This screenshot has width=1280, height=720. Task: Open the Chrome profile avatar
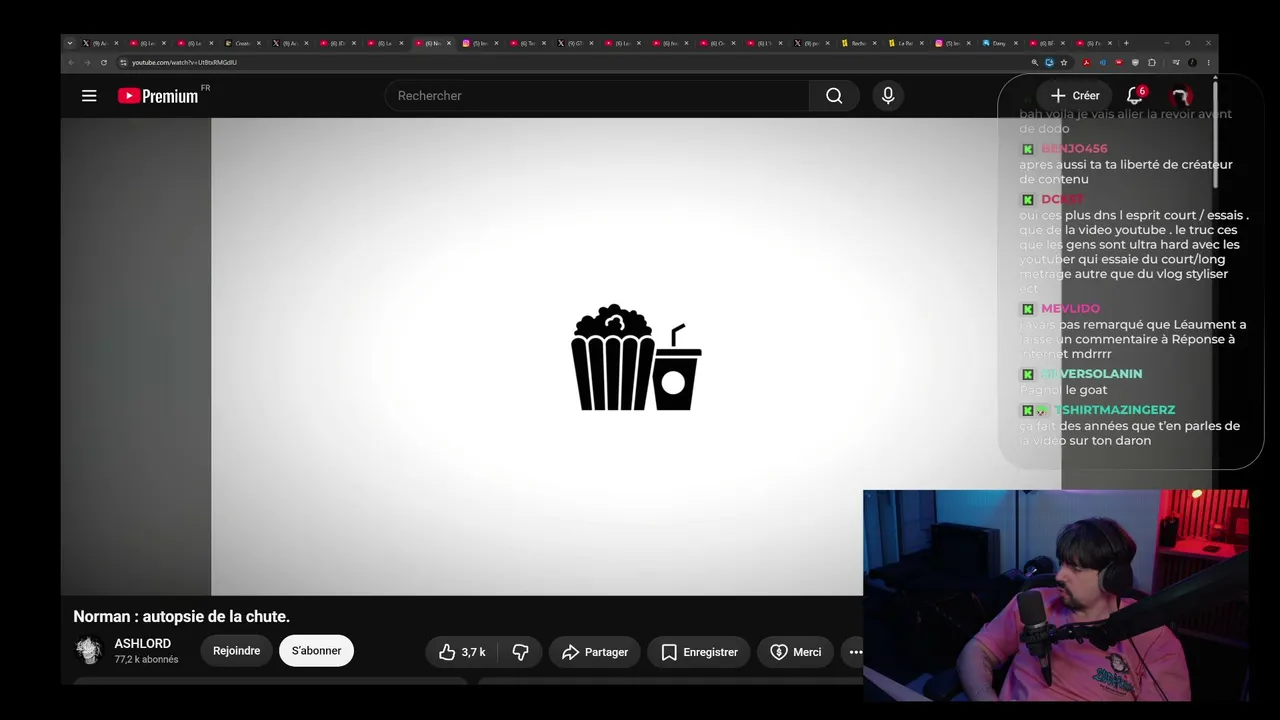1192,62
